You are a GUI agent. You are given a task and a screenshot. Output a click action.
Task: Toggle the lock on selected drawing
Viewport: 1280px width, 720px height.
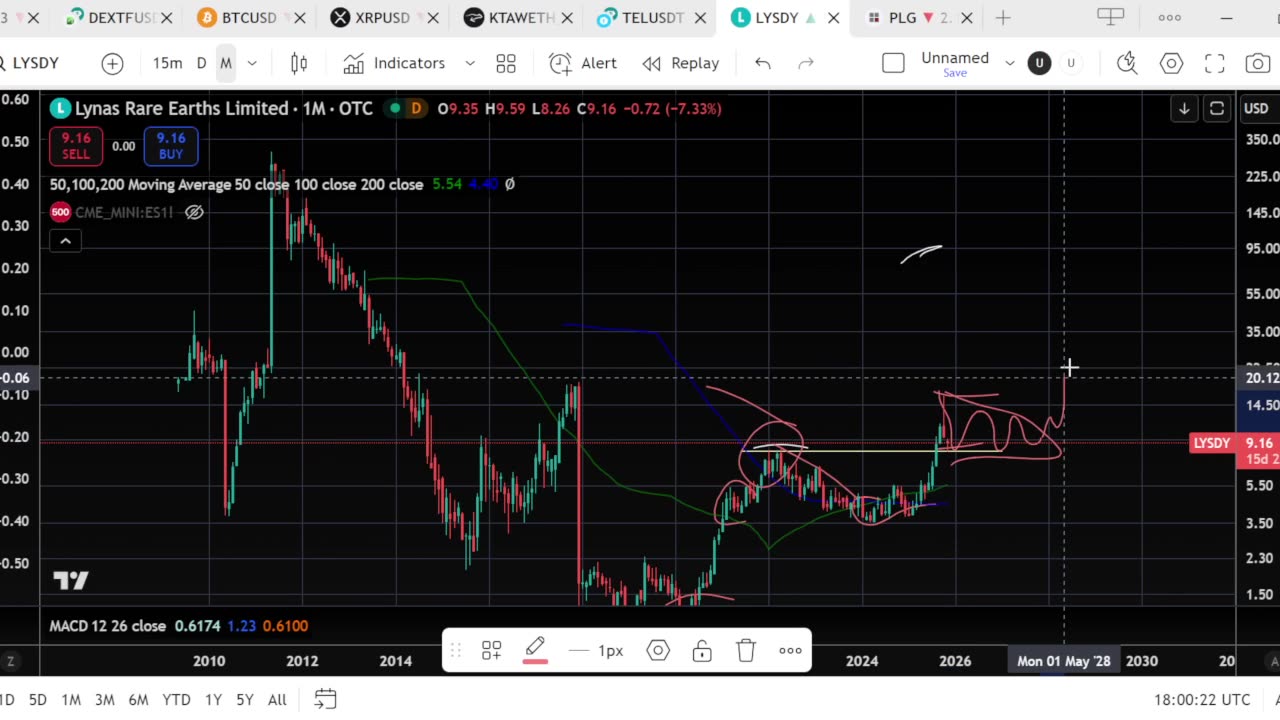pyautogui.click(x=702, y=651)
